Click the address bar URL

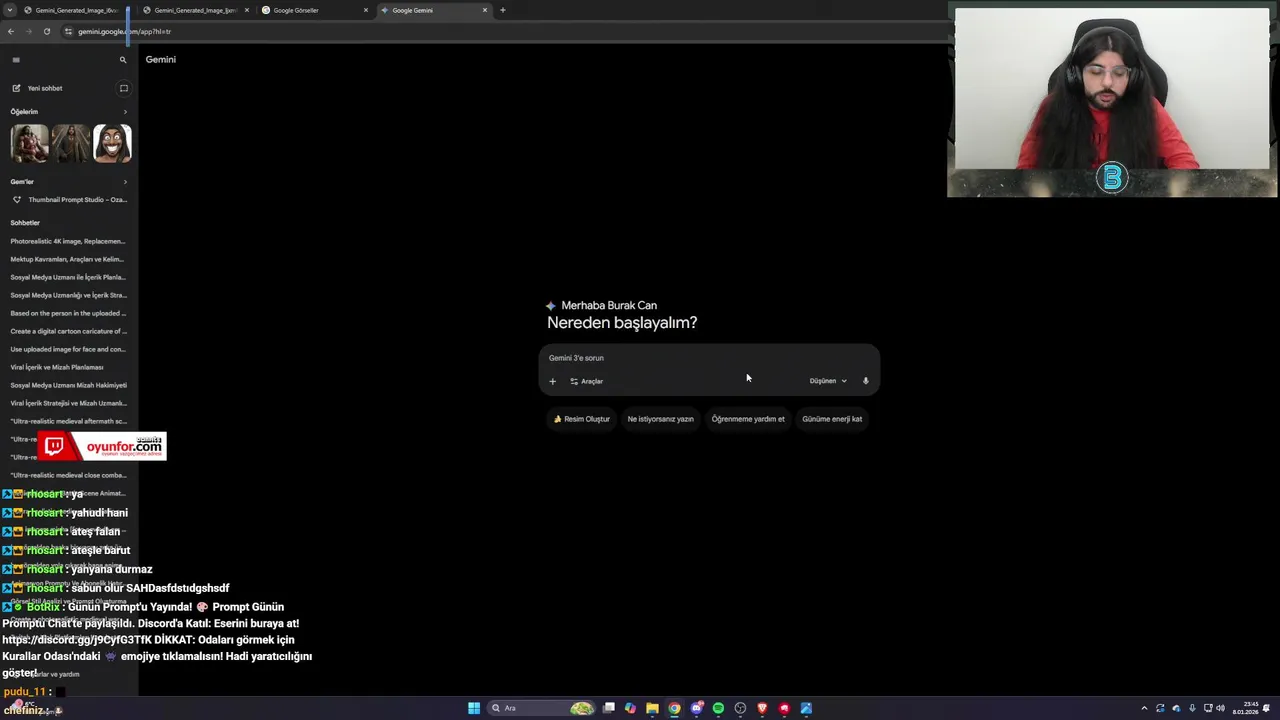click(x=124, y=31)
